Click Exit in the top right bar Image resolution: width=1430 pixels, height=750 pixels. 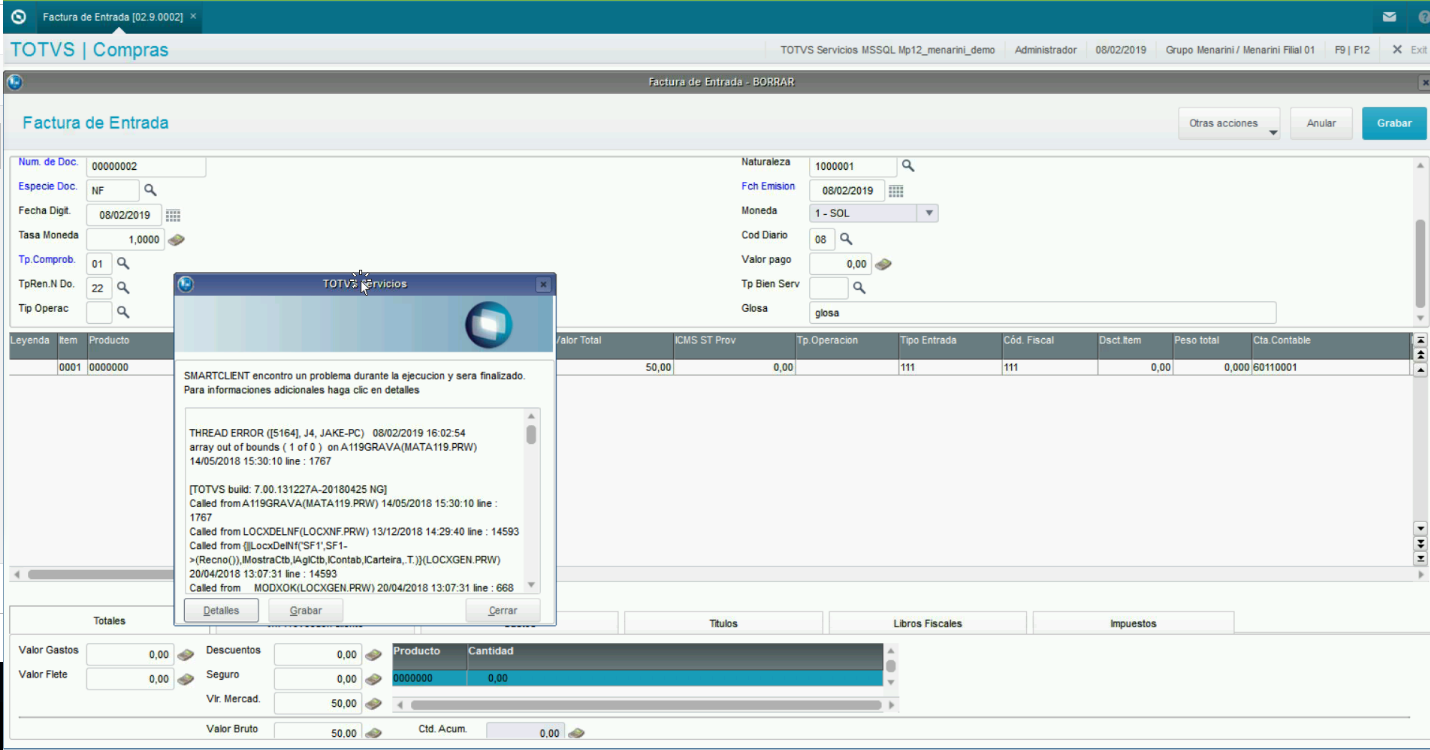pos(1410,49)
